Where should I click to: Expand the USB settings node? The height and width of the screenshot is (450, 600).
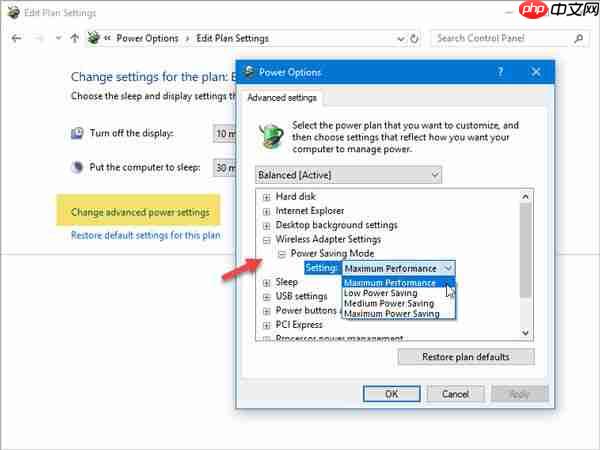click(x=267, y=297)
